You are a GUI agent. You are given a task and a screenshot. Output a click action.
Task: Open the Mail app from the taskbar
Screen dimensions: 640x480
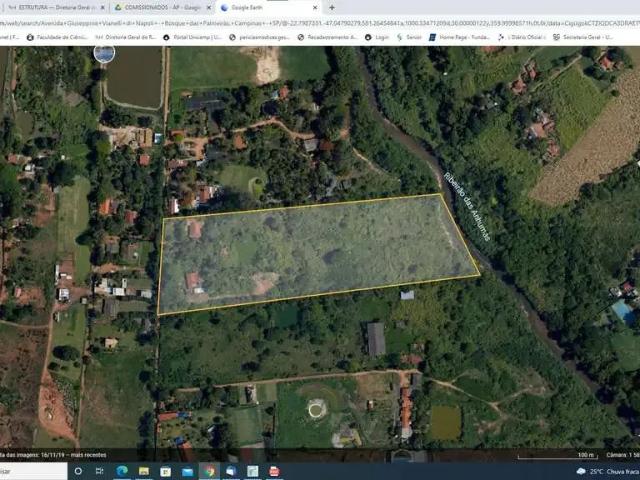pos(187,471)
